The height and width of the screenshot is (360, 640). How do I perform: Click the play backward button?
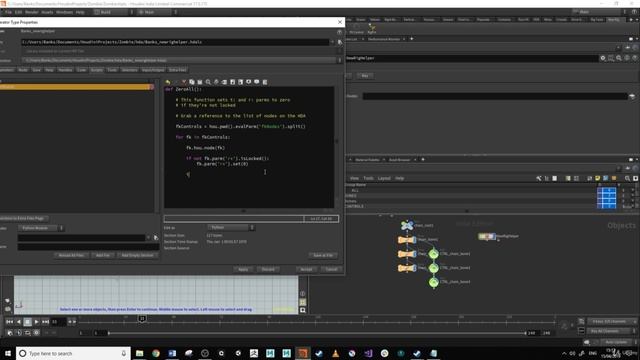click(18, 322)
